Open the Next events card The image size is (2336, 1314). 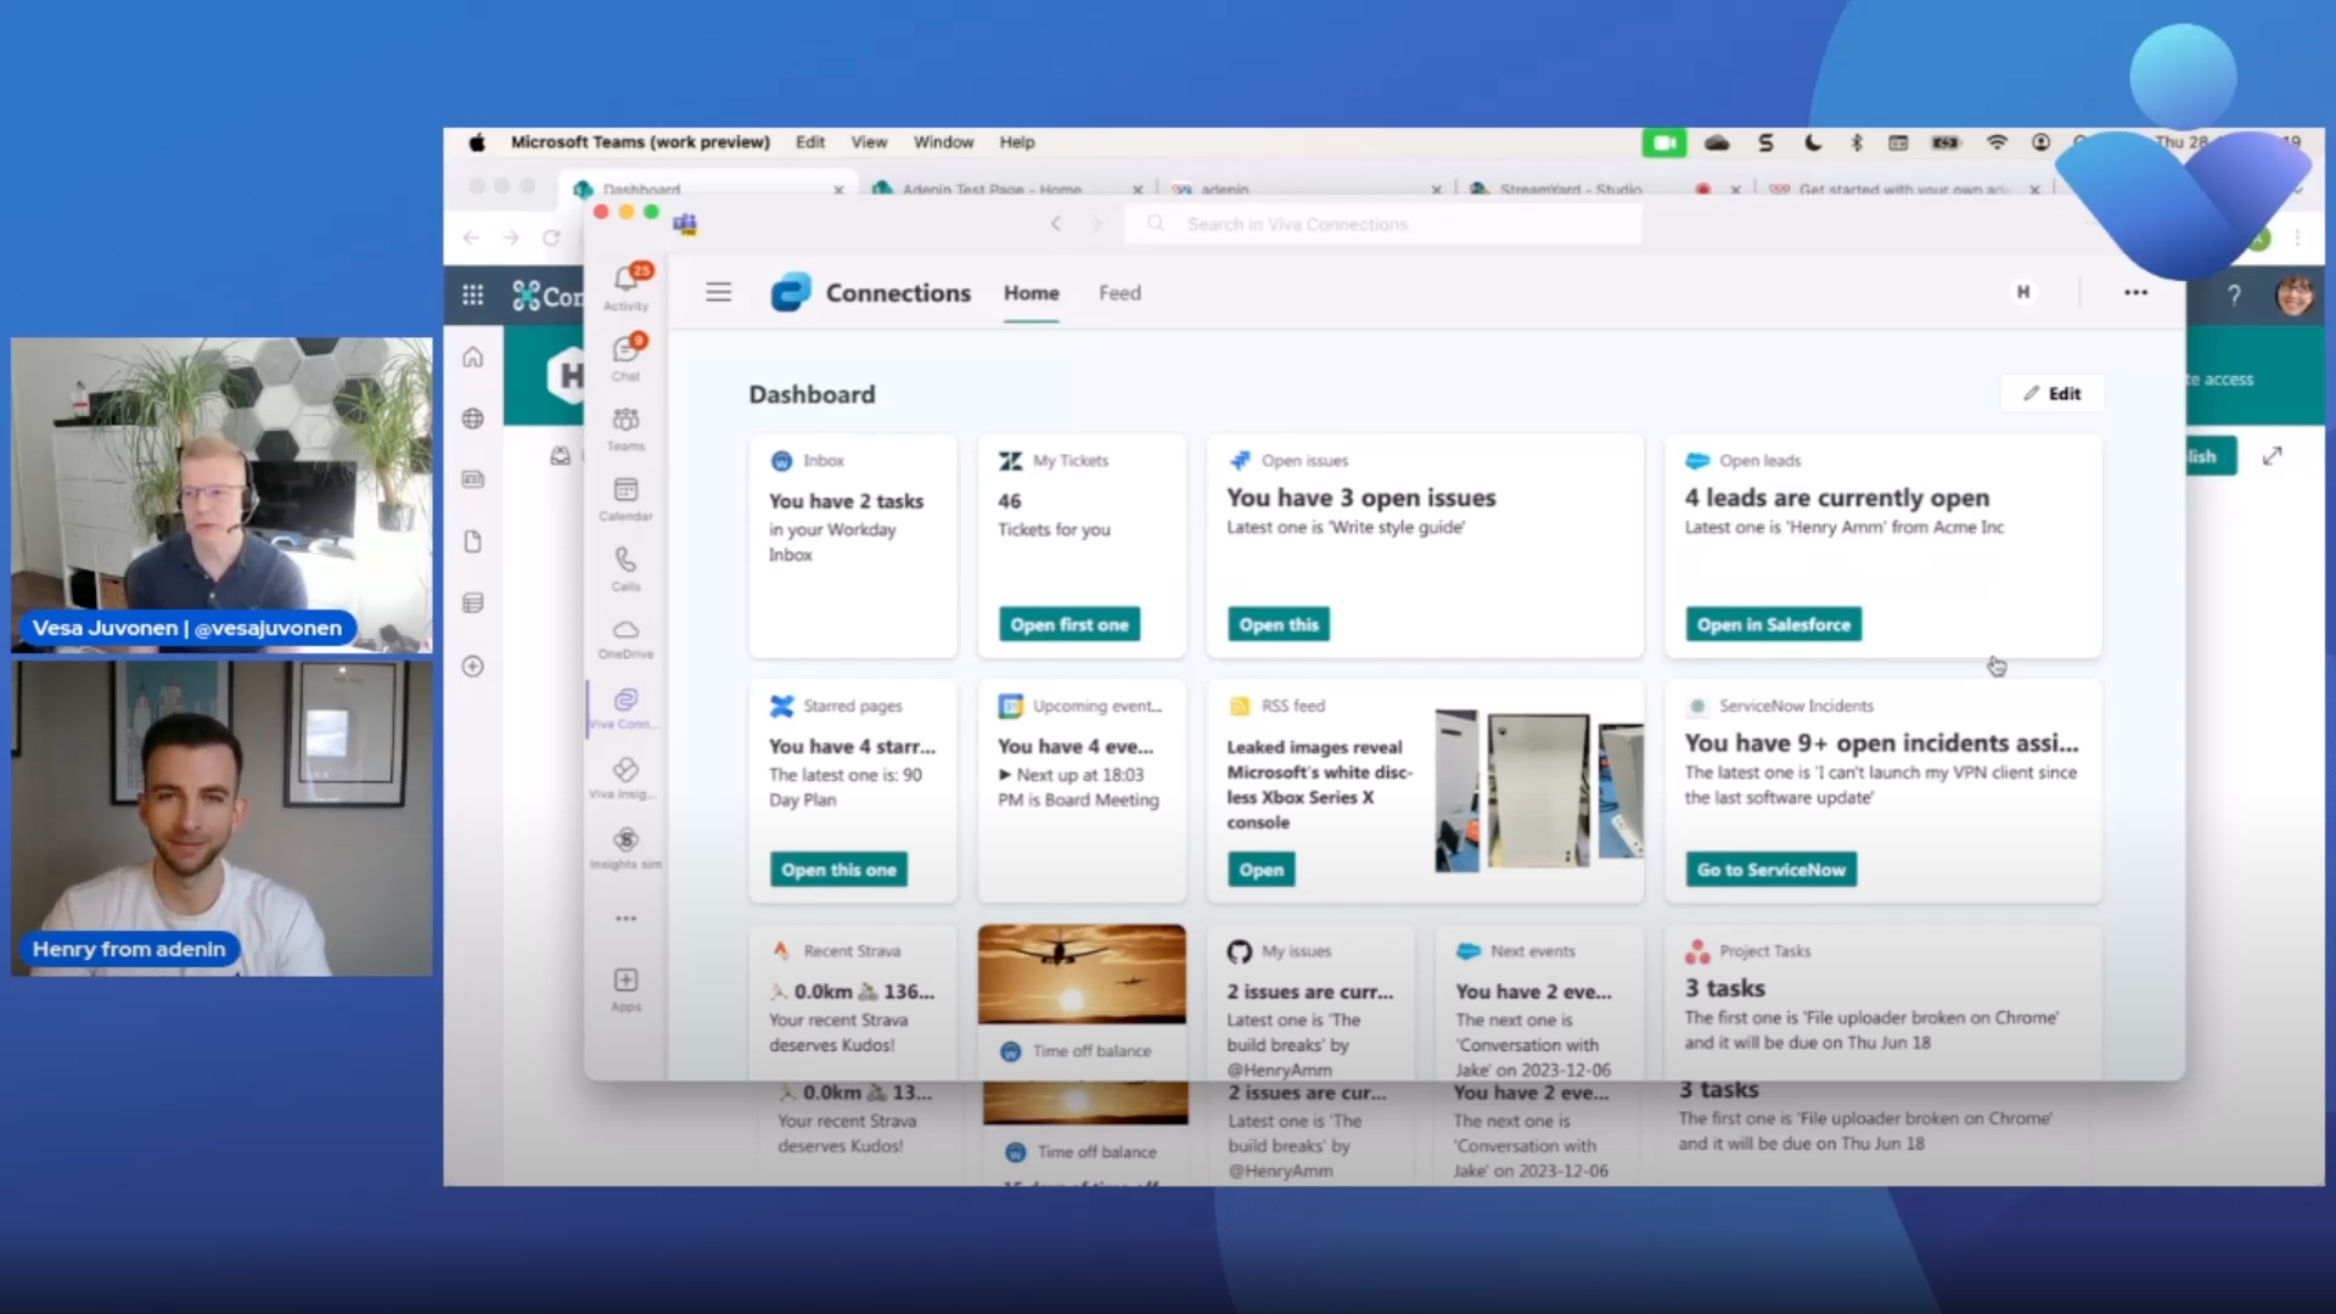point(1539,1002)
